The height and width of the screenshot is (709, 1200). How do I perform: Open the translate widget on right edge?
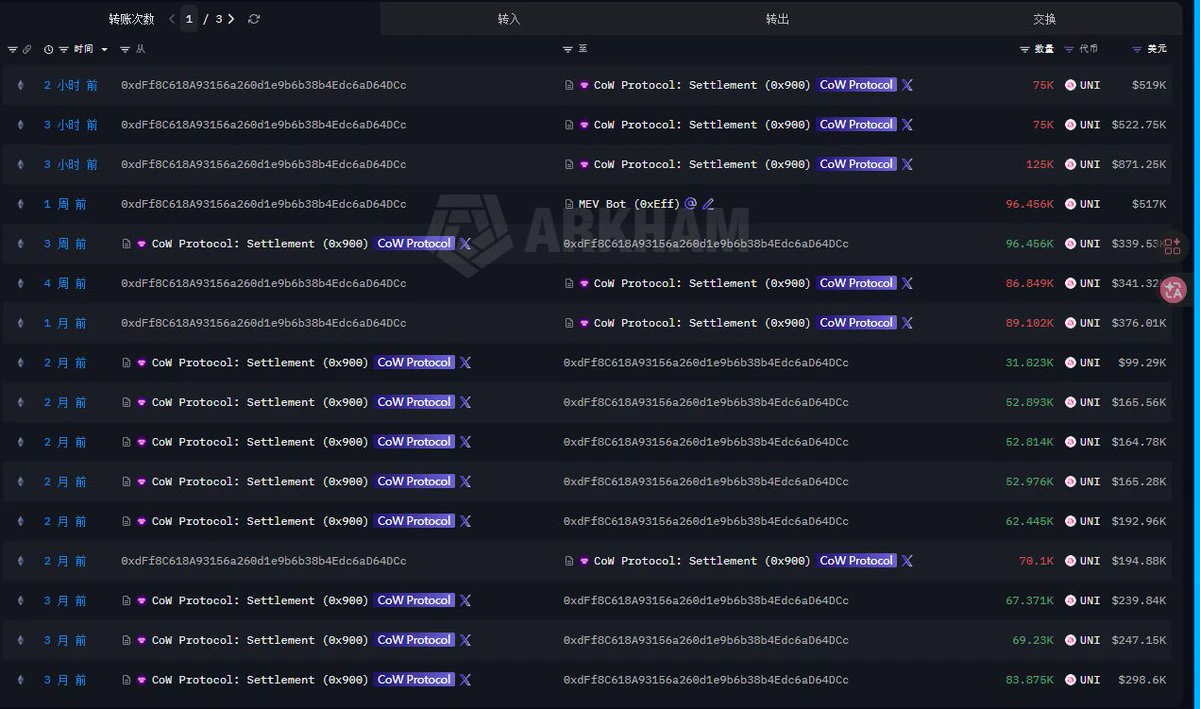(x=1173, y=290)
